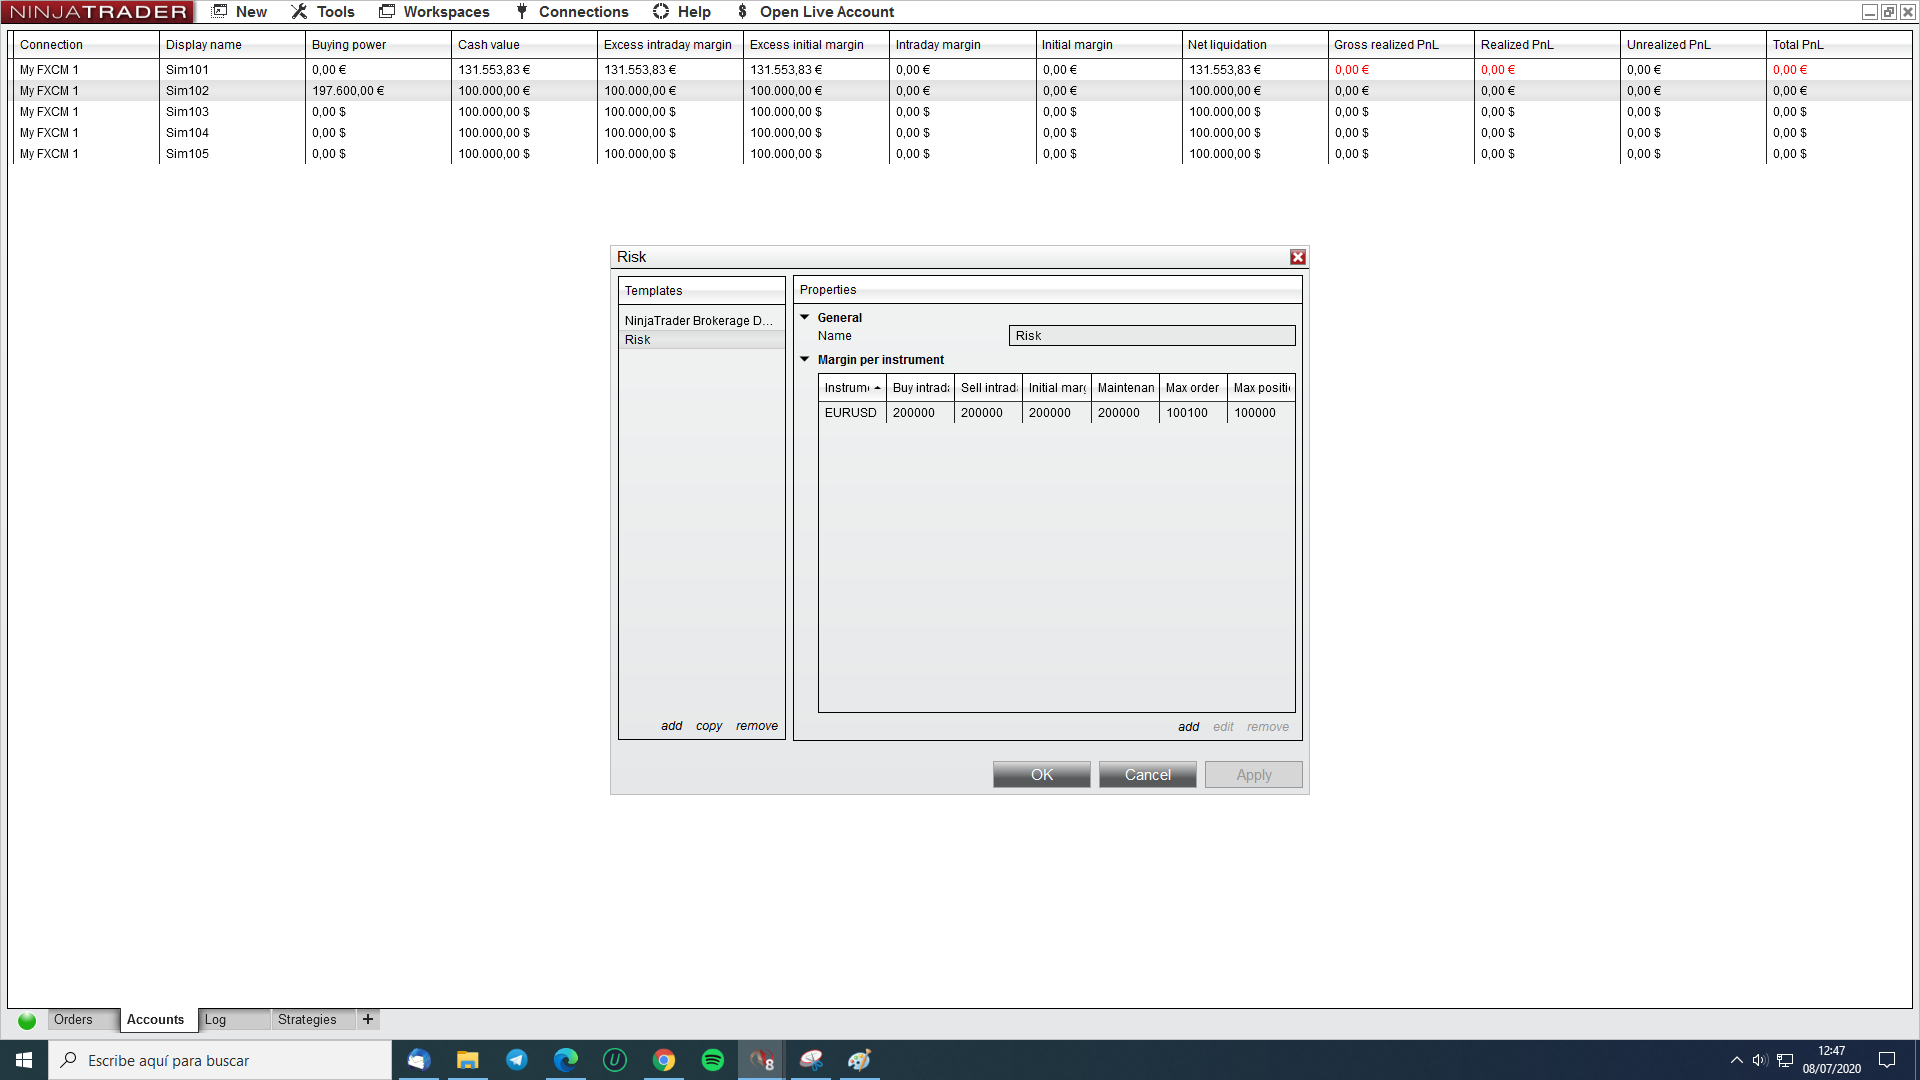Click copy link under Templates
Screen dimensions: 1920x1080
click(709, 726)
